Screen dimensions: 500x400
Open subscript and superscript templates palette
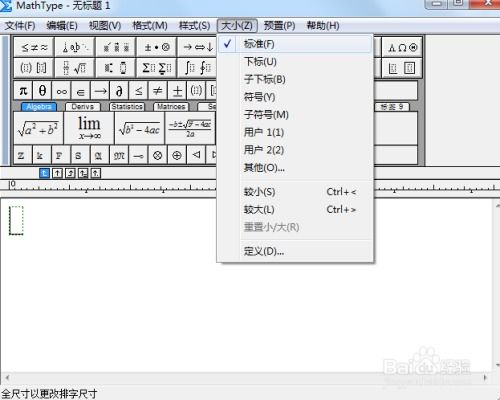[116, 68]
